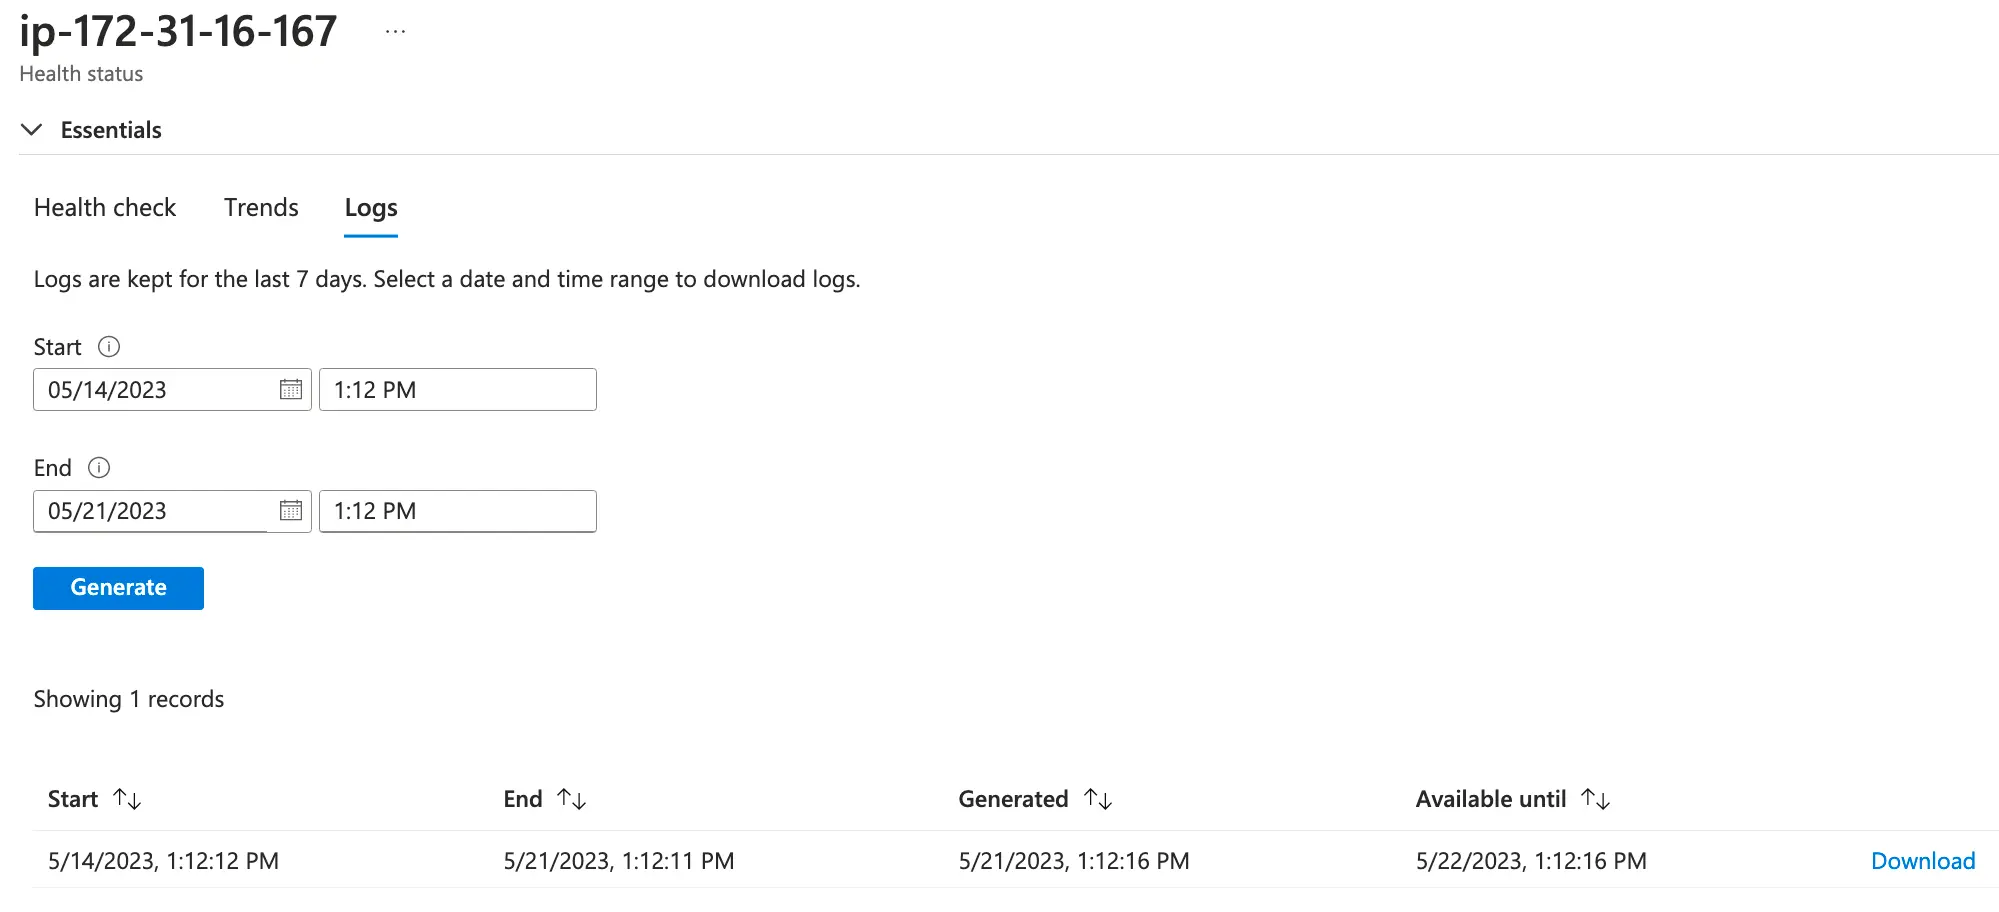The height and width of the screenshot is (912, 1999).
Task: Sort records by Available until arrows
Action: 1595,799
